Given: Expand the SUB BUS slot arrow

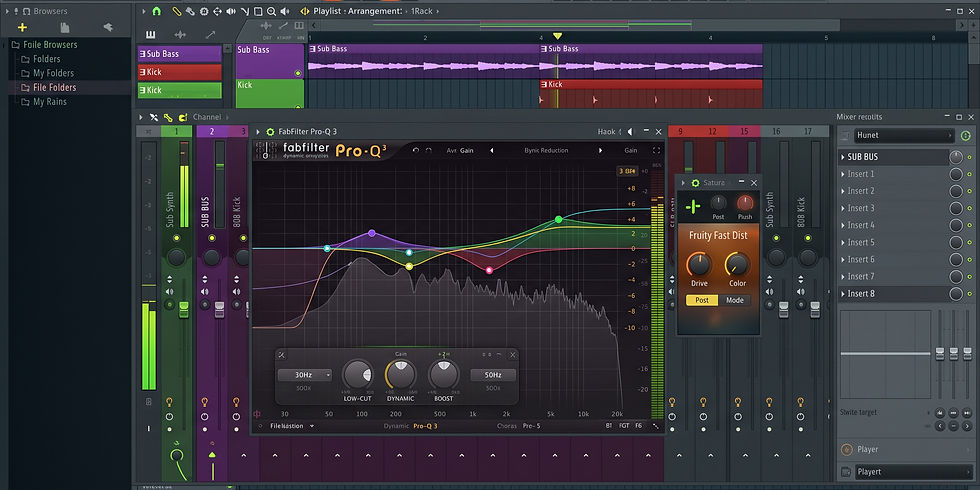Looking at the screenshot, I should pos(842,157).
